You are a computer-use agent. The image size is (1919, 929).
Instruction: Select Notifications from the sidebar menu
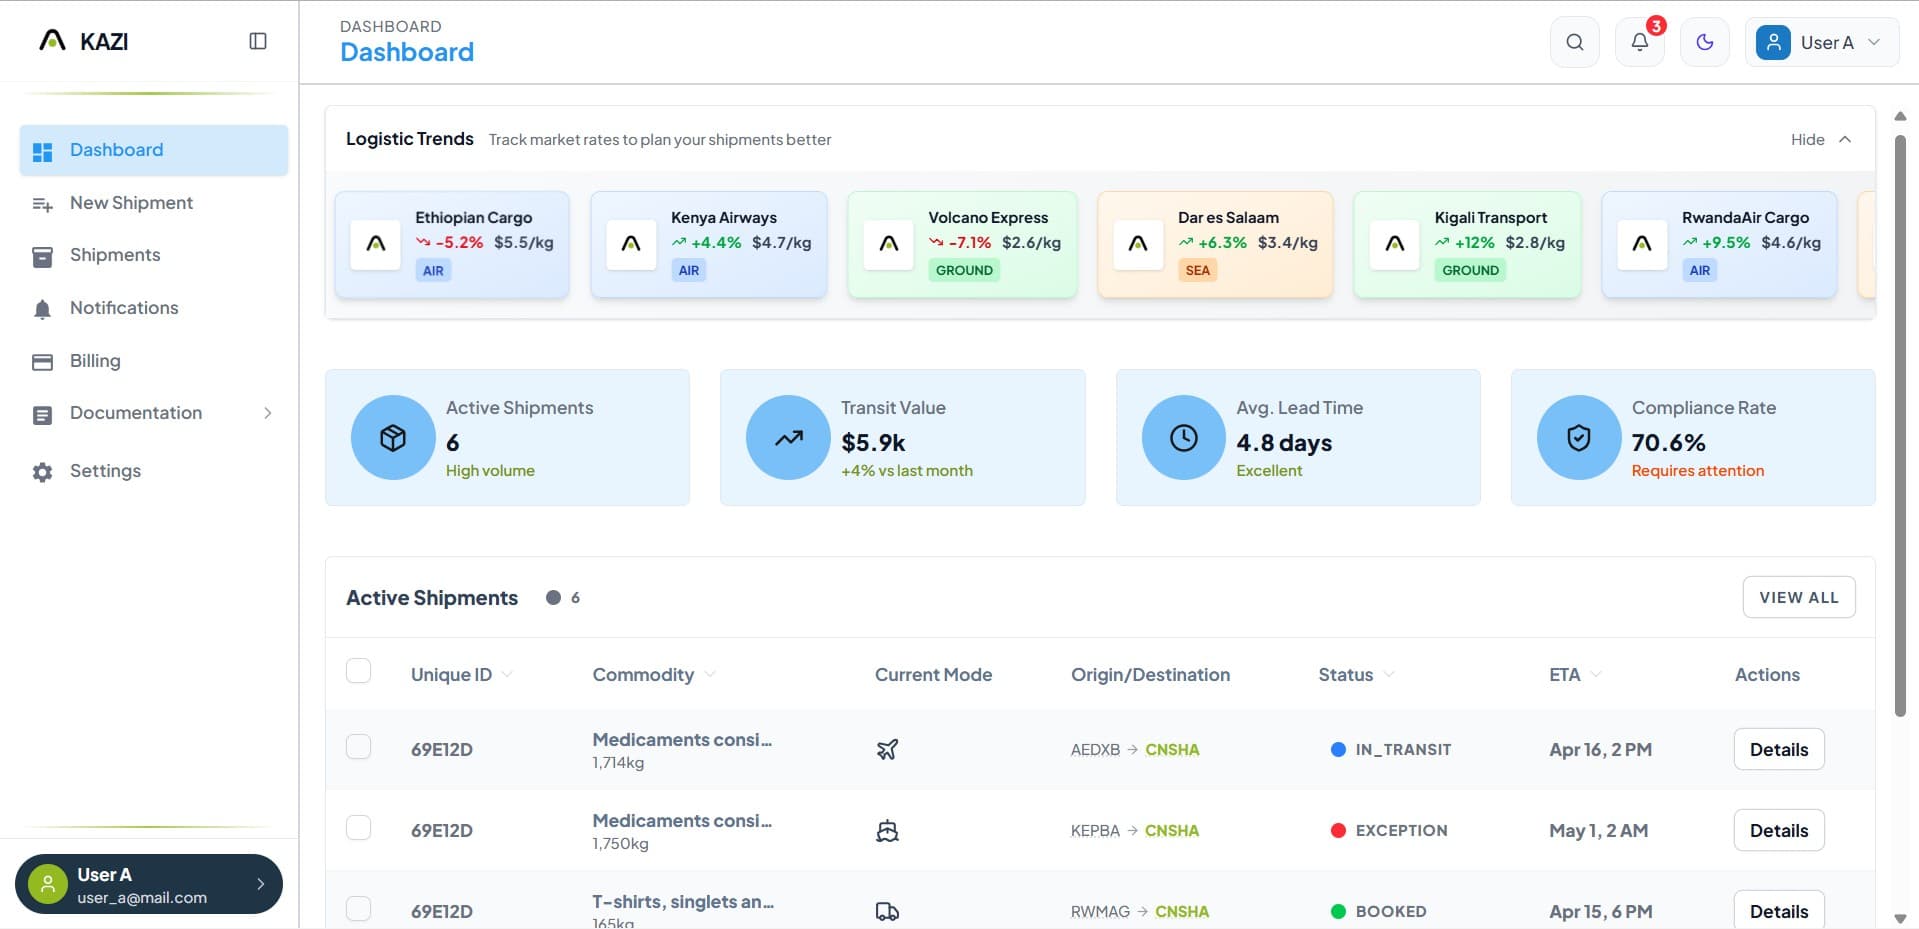click(x=124, y=308)
